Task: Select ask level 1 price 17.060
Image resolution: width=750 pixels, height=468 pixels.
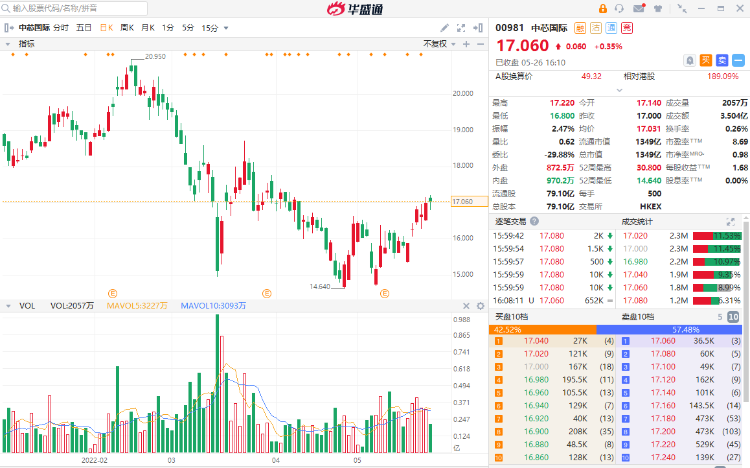Action: [663, 341]
